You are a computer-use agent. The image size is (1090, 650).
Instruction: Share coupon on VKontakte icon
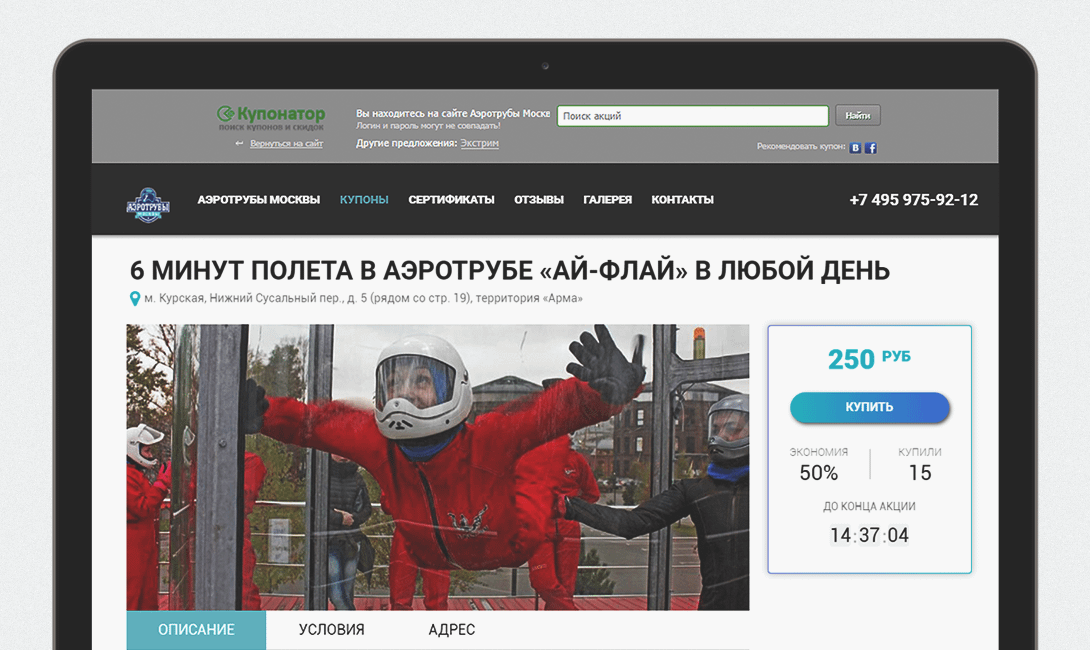[855, 147]
